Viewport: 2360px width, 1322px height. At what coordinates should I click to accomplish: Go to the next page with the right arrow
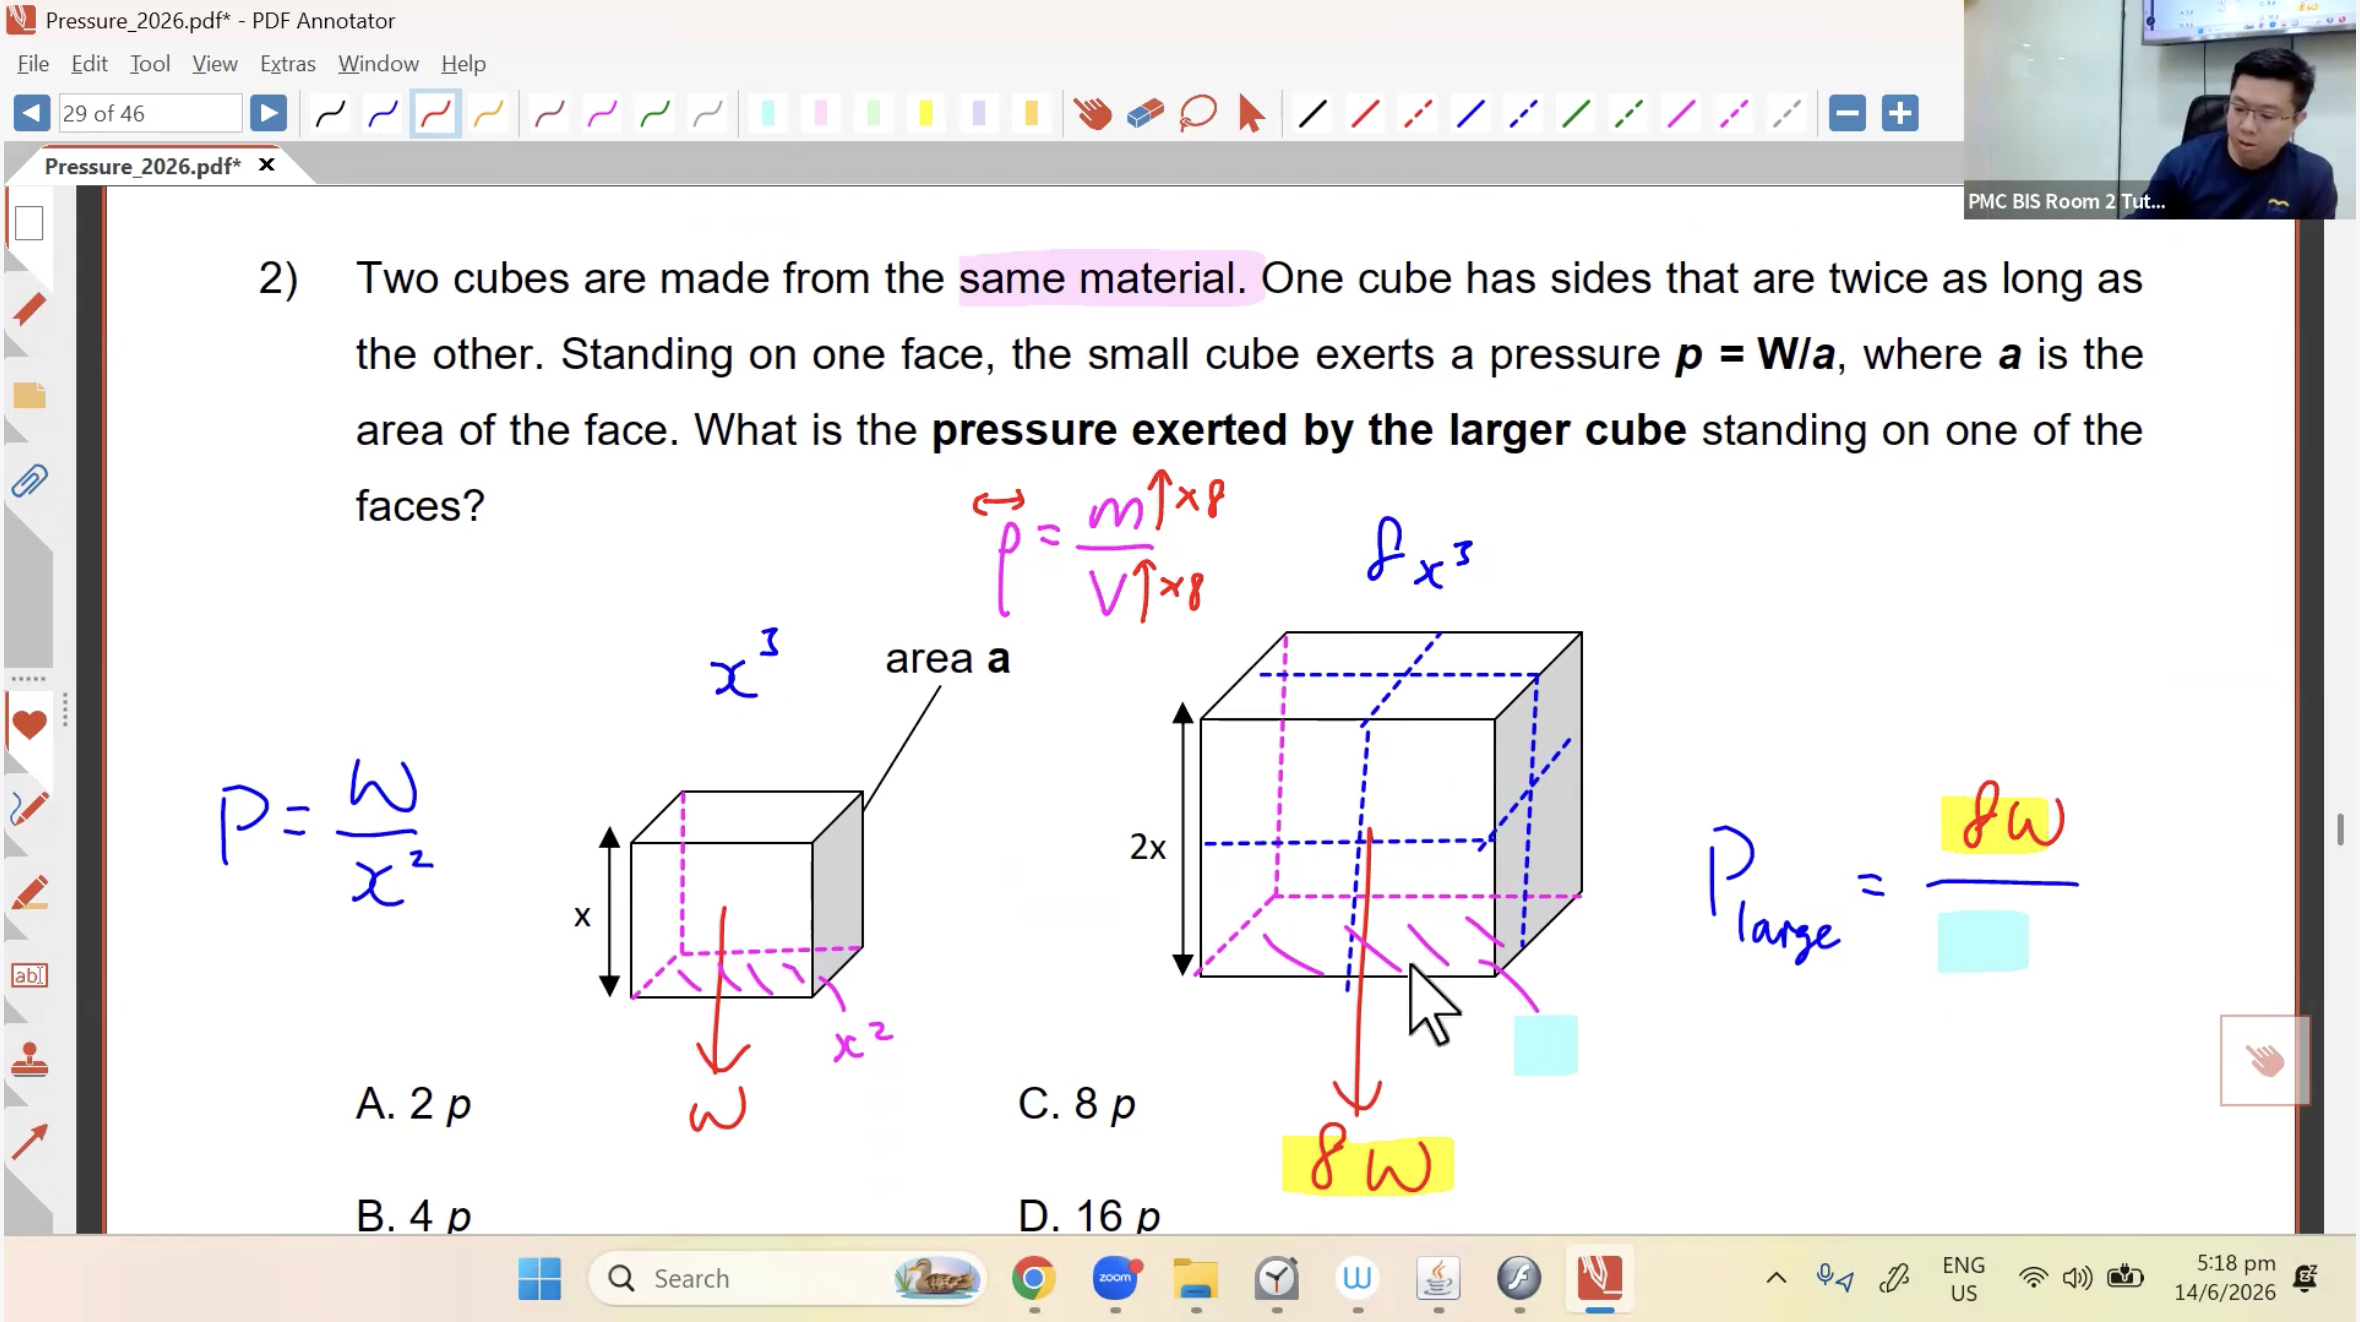pos(268,113)
